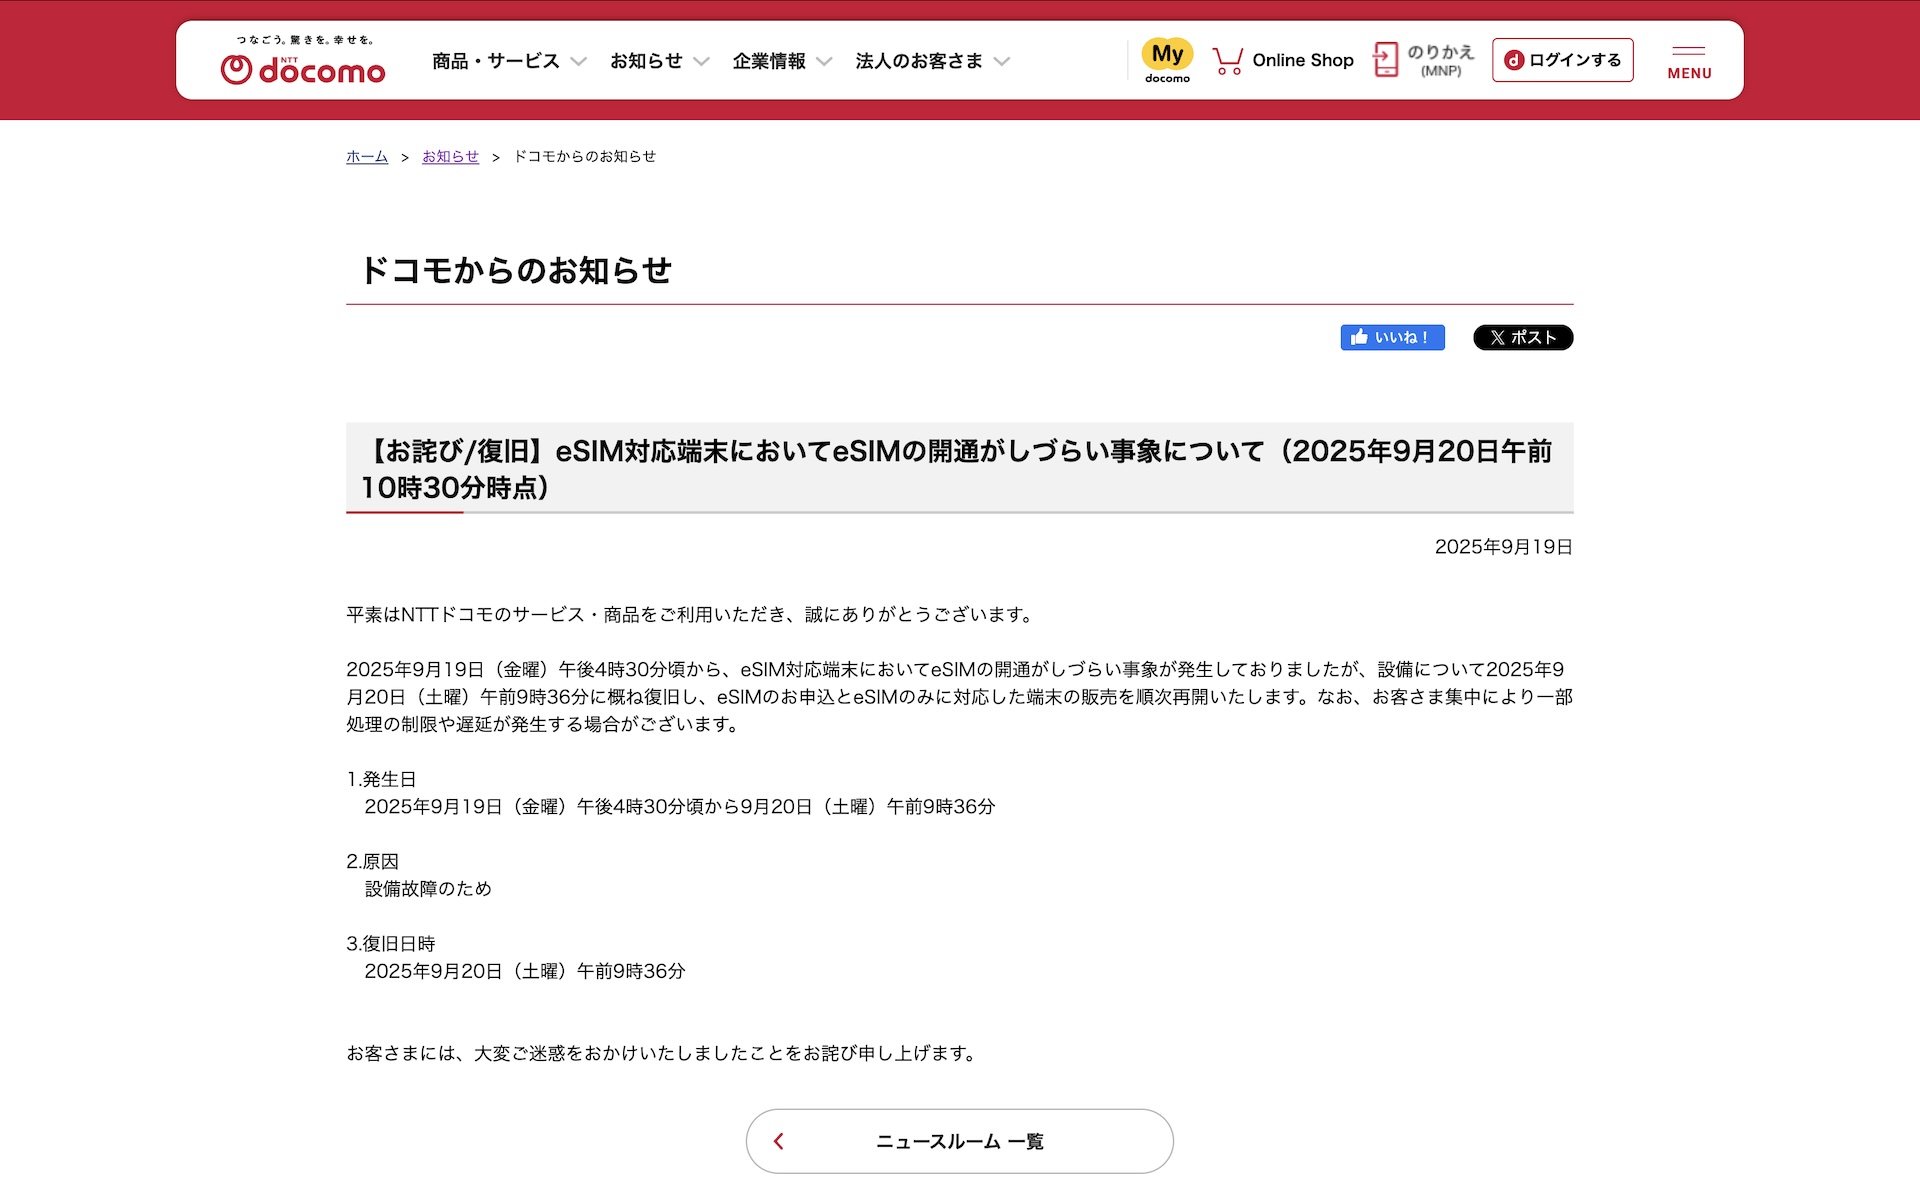The width and height of the screenshot is (1920, 1200).
Task: Select the 法人のお客さま menu label
Action: click(x=918, y=61)
